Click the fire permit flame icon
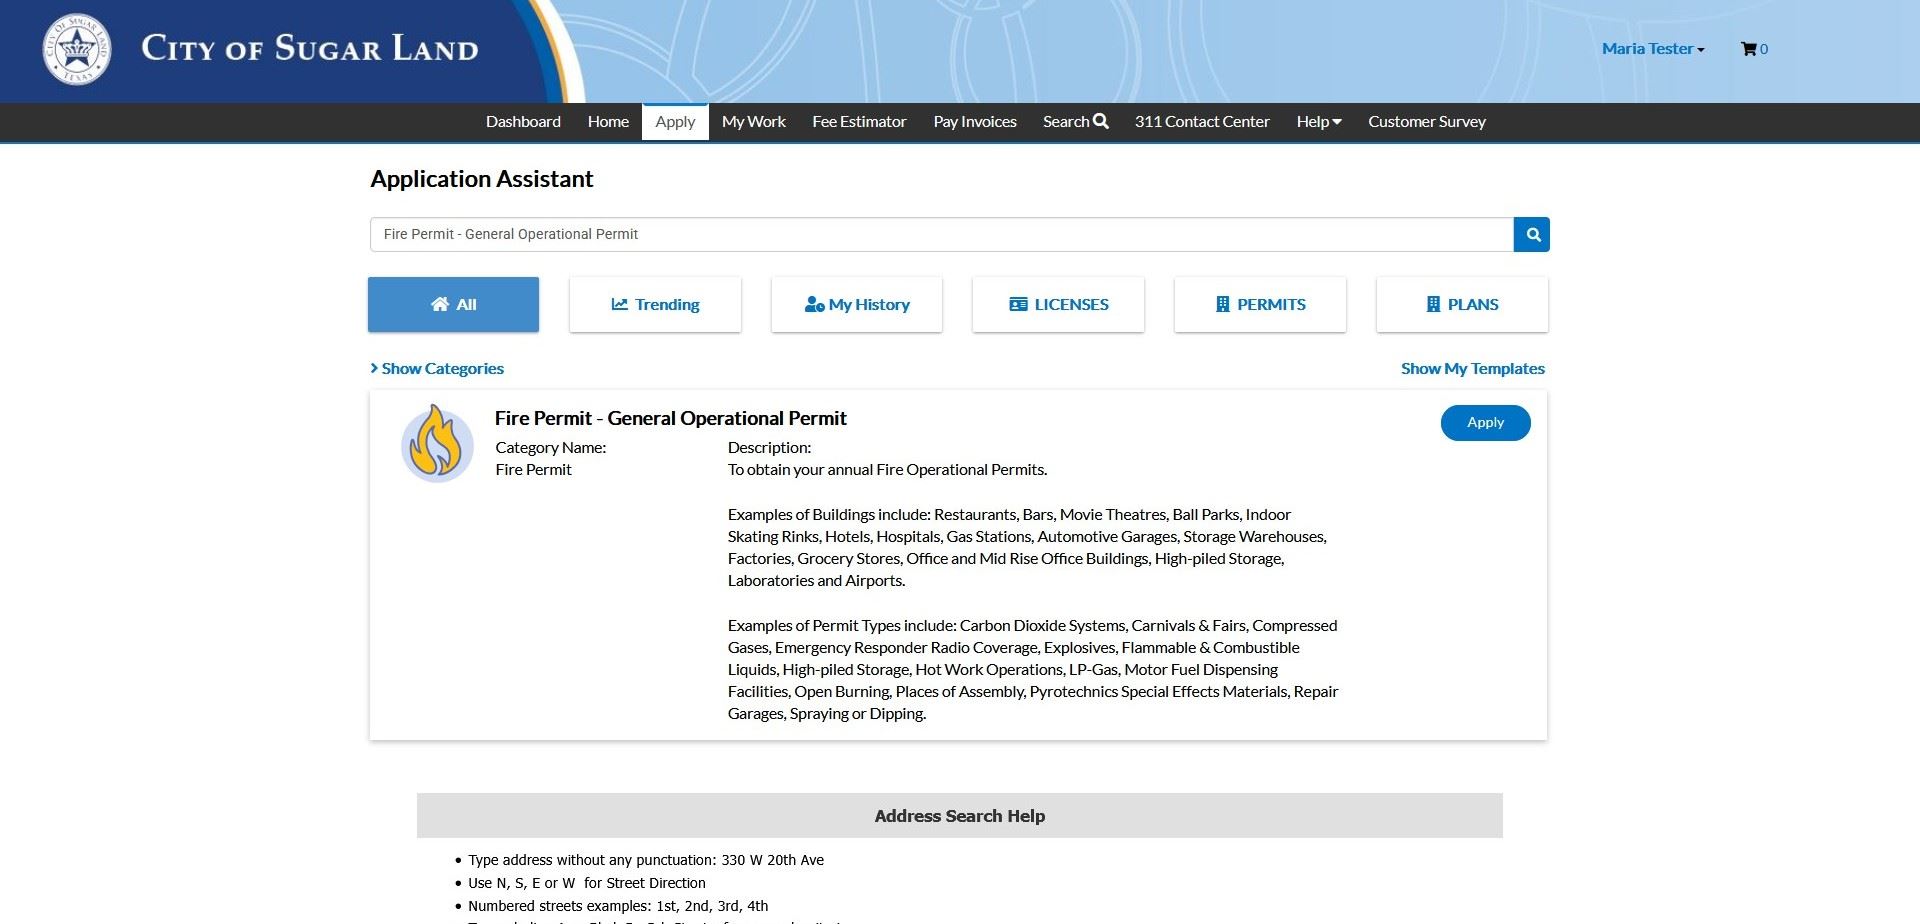The width and height of the screenshot is (1920, 924). coord(437,443)
